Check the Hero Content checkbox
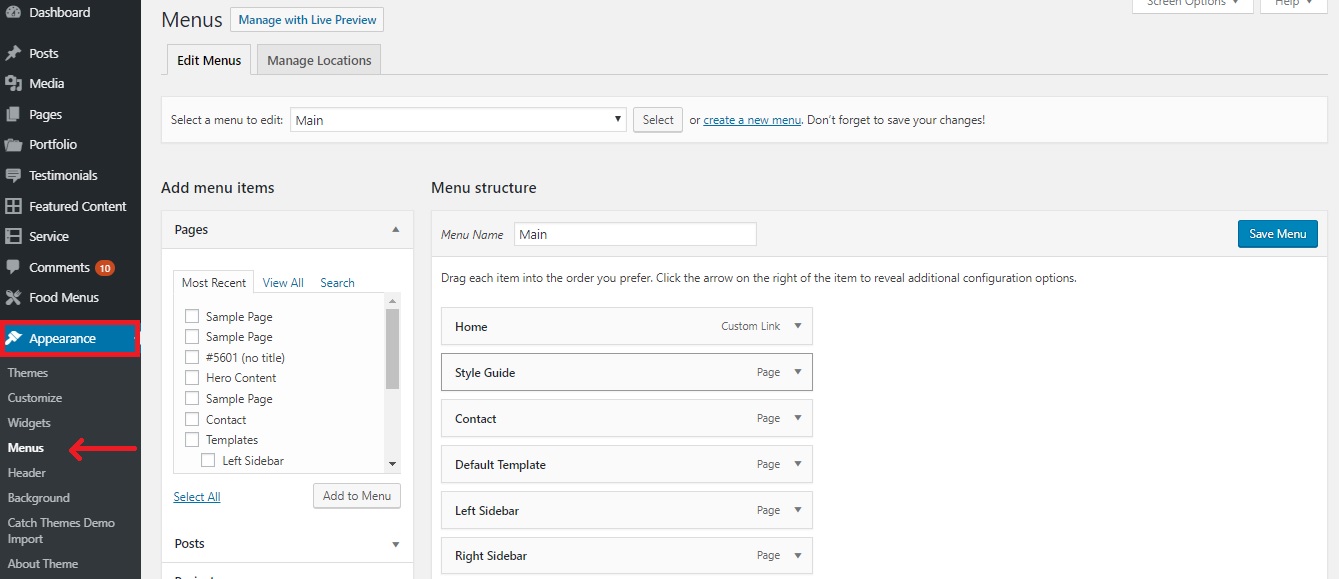This screenshot has height=579, width=1339. click(x=192, y=378)
